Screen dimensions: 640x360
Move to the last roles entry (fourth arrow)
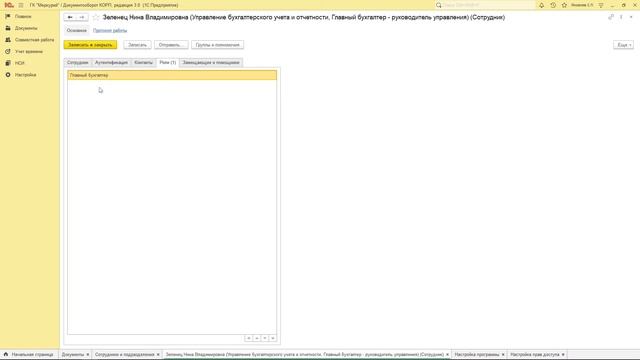(x=273, y=338)
